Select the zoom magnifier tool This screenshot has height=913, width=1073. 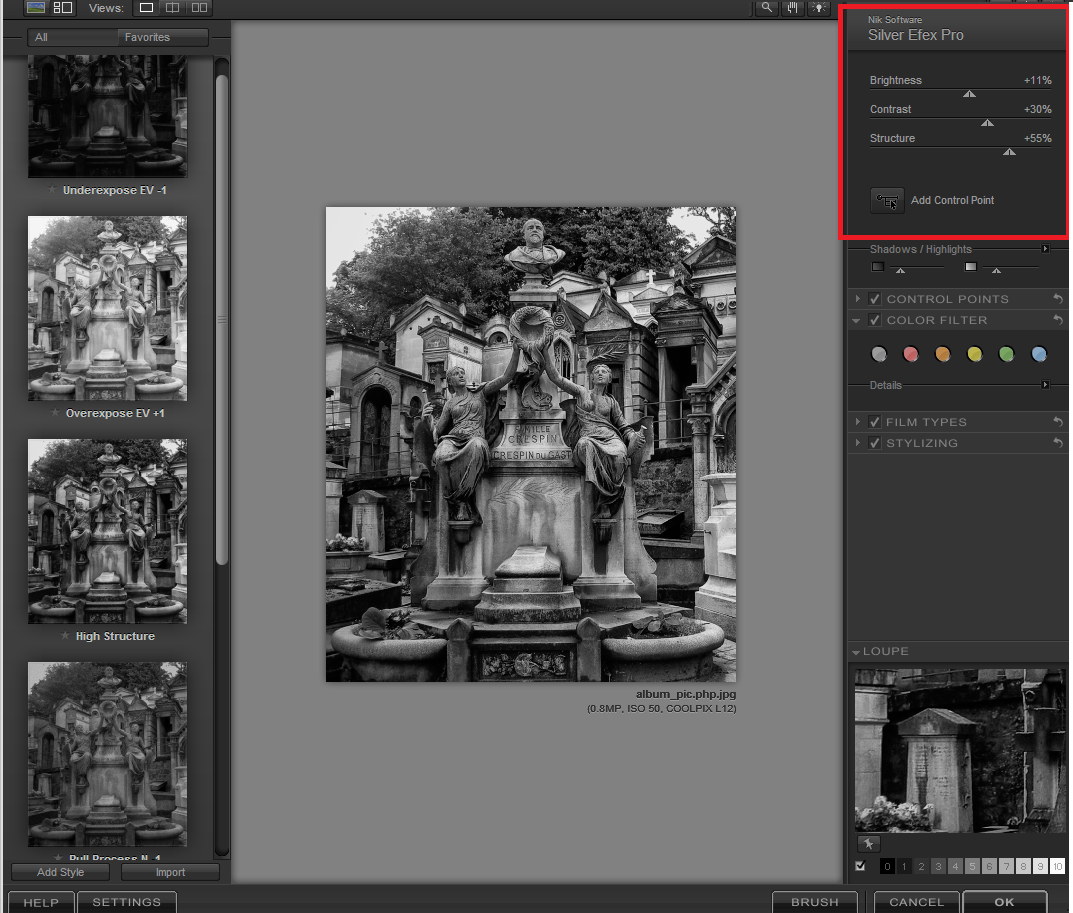coord(767,8)
